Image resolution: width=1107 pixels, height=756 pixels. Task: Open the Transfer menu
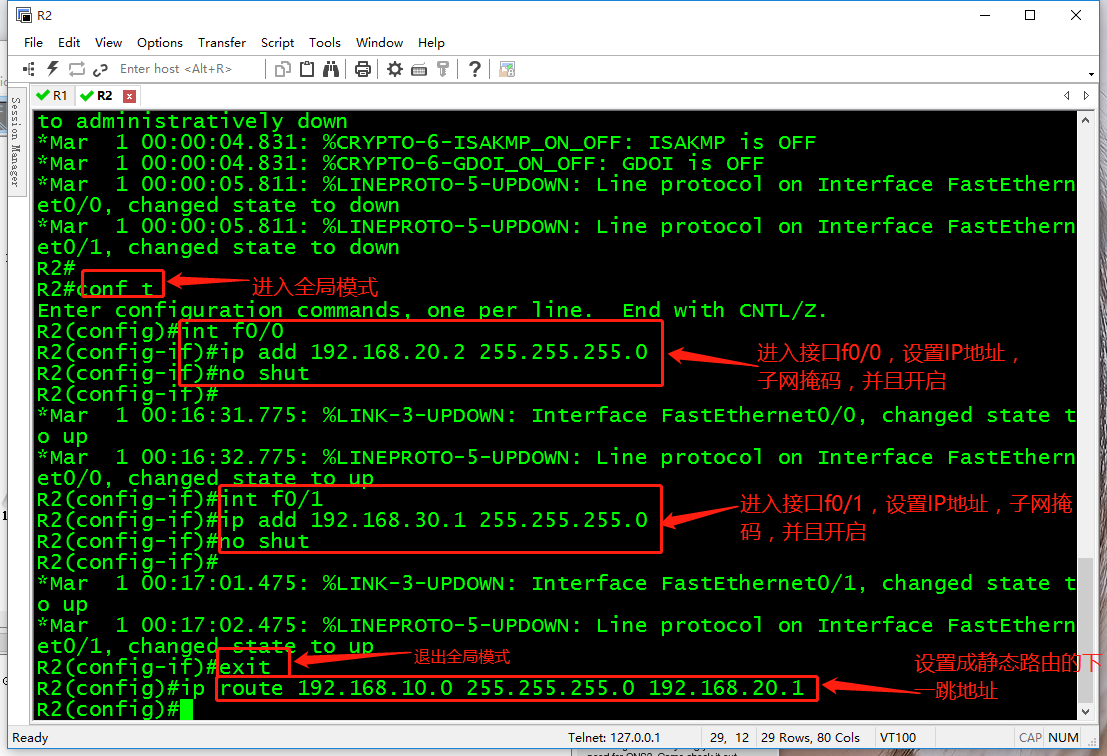[222, 42]
